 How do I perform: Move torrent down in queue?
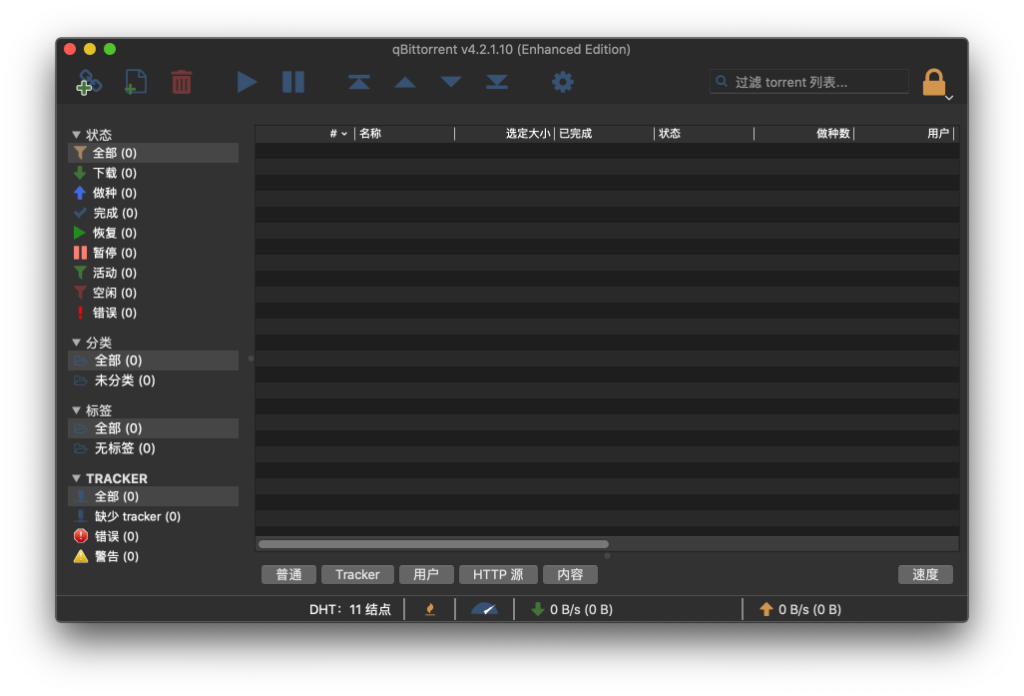451,82
